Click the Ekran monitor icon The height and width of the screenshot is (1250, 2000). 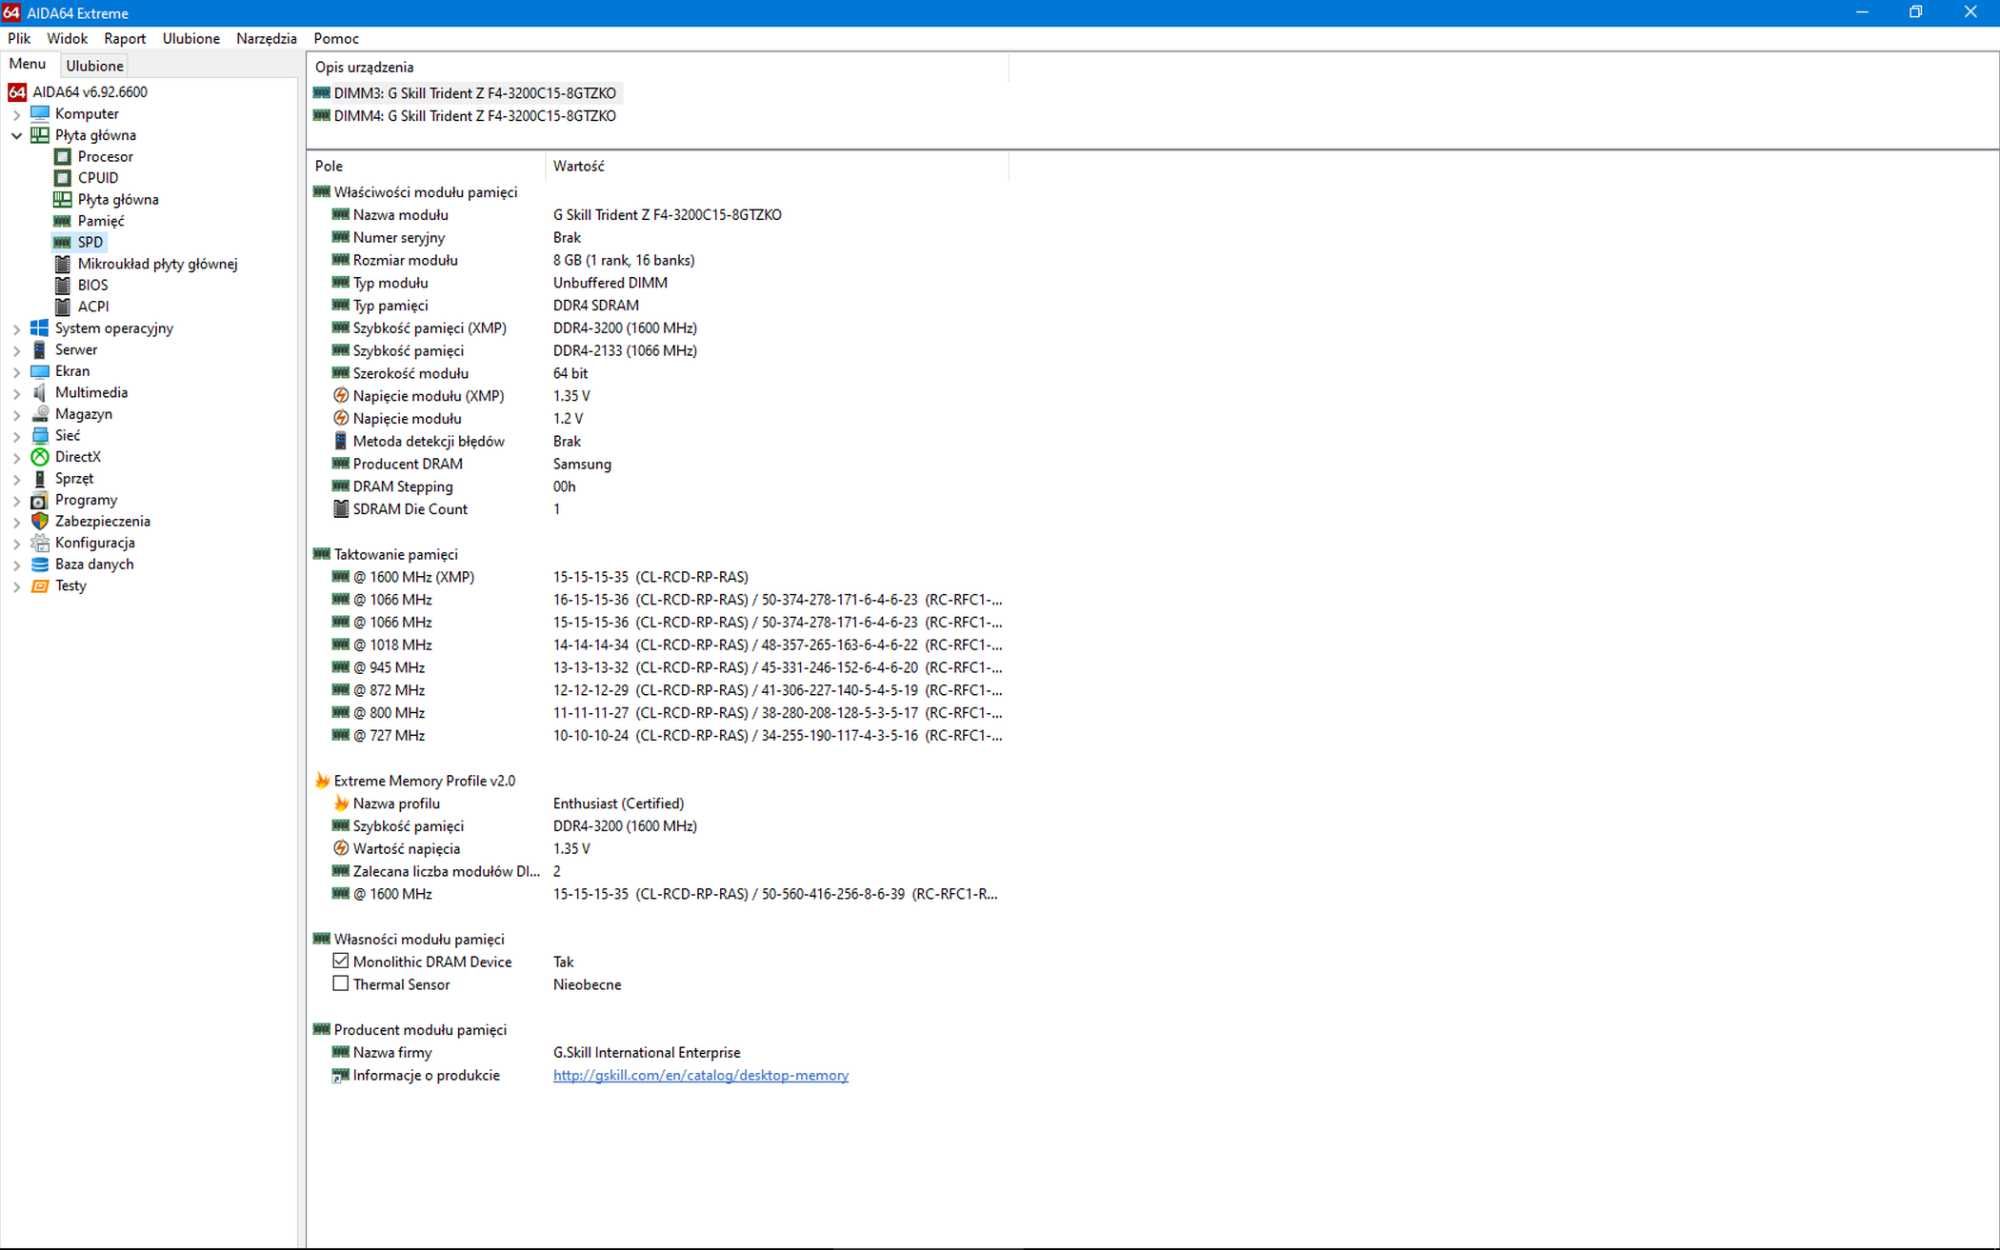tap(40, 371)
